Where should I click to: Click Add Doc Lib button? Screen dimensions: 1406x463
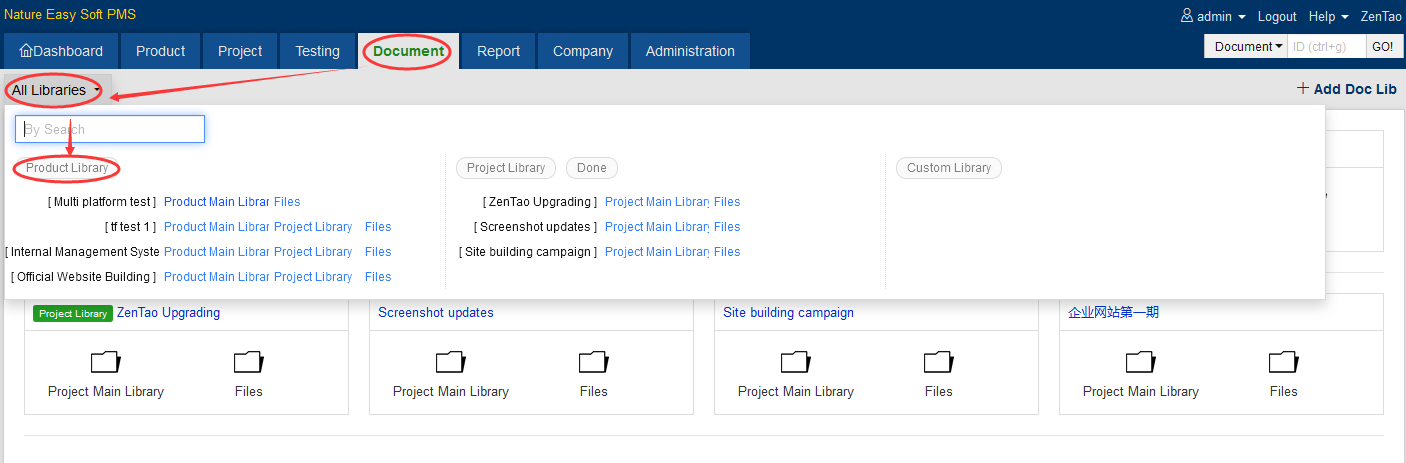click(1346, 89)
